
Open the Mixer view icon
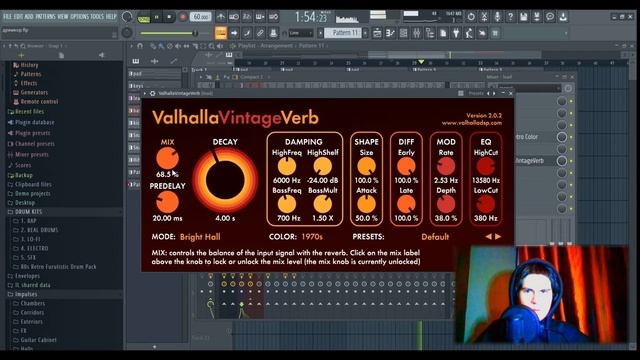pyautogui.click(x=416, y=33)
